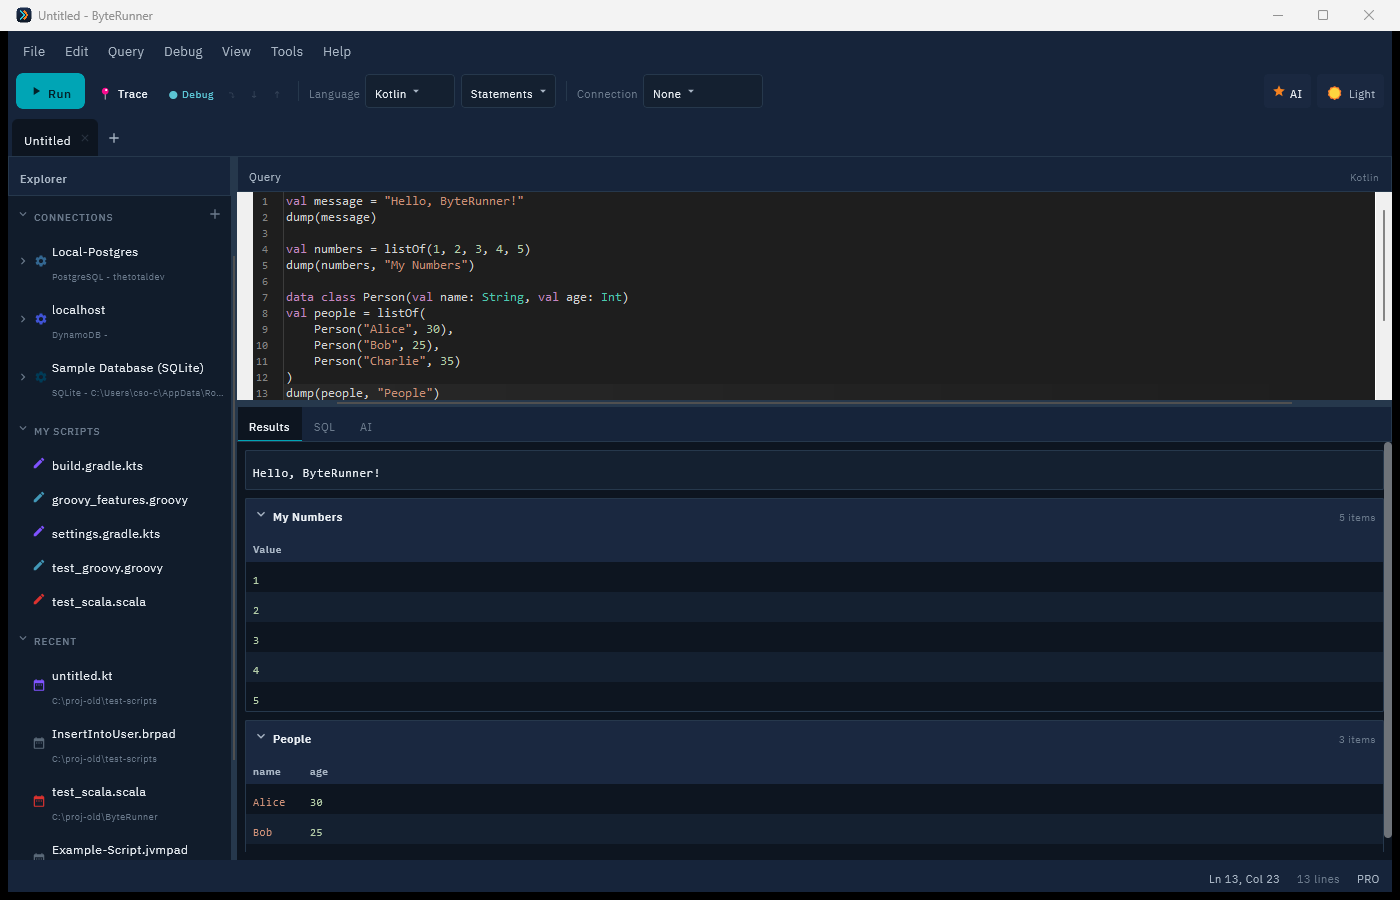Image resolution: width=1400 pixels, height=900 pixels.
Task: Open the Connection None dropdown
Action: point(703,92)
